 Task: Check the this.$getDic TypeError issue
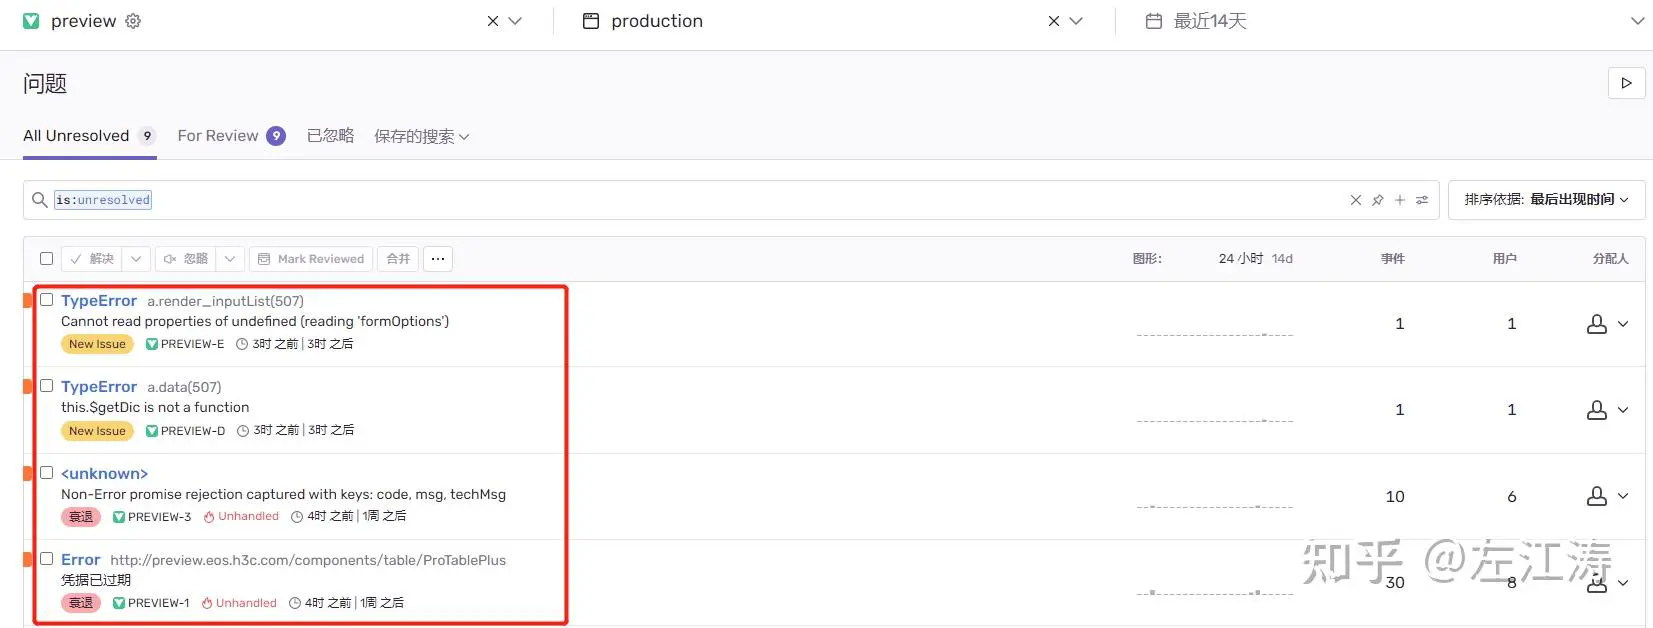tap(46, 386)
